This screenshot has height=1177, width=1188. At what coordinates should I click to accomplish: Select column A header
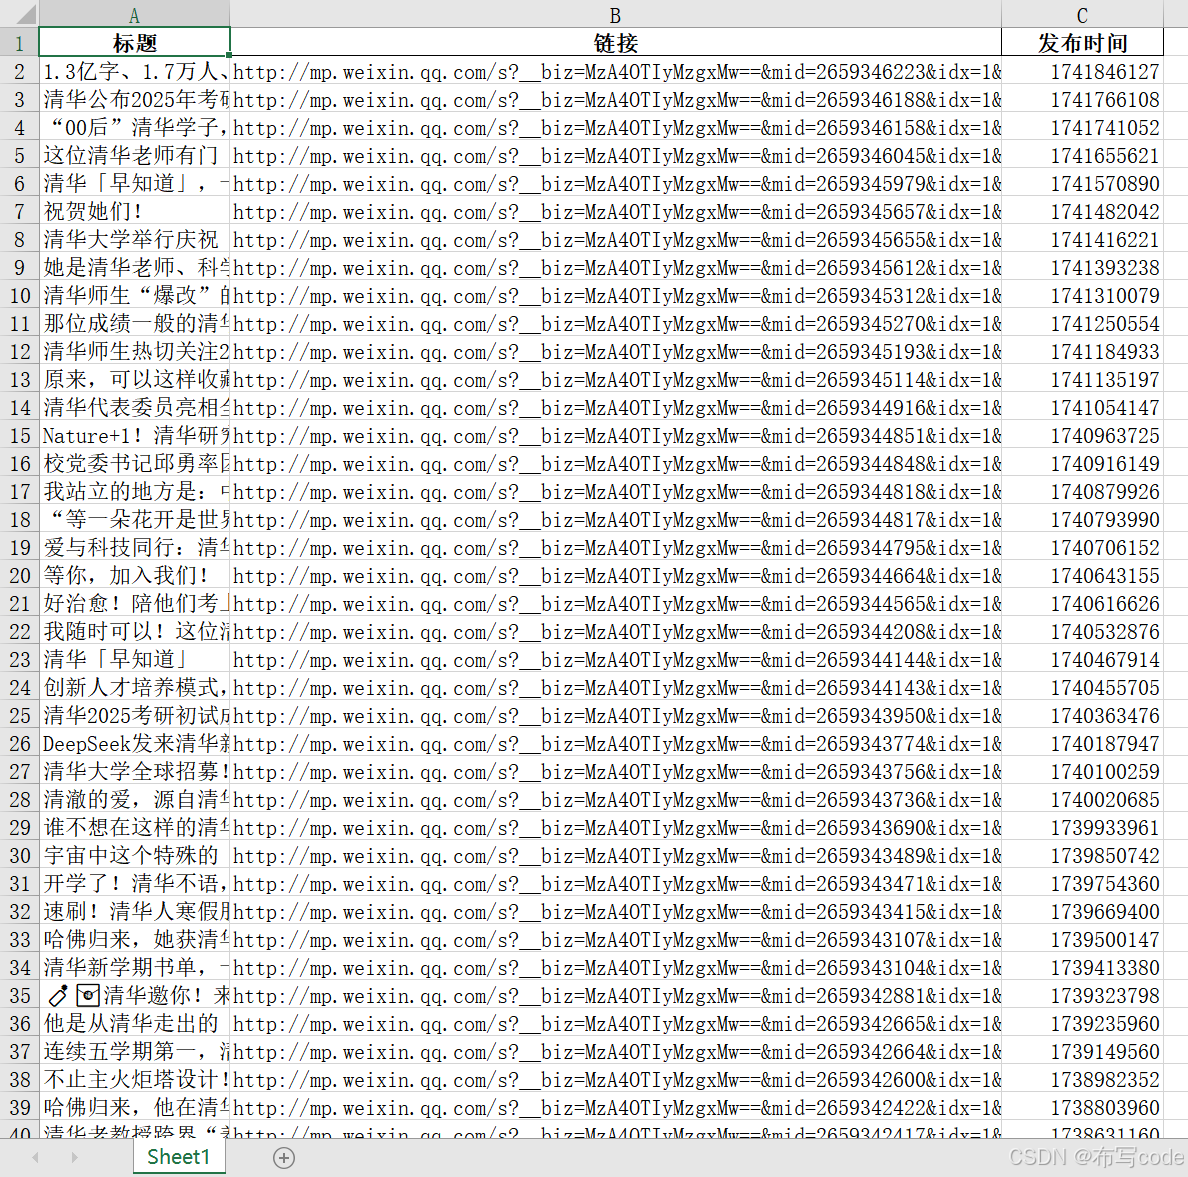pyautogui.click(x=134, y=14)
